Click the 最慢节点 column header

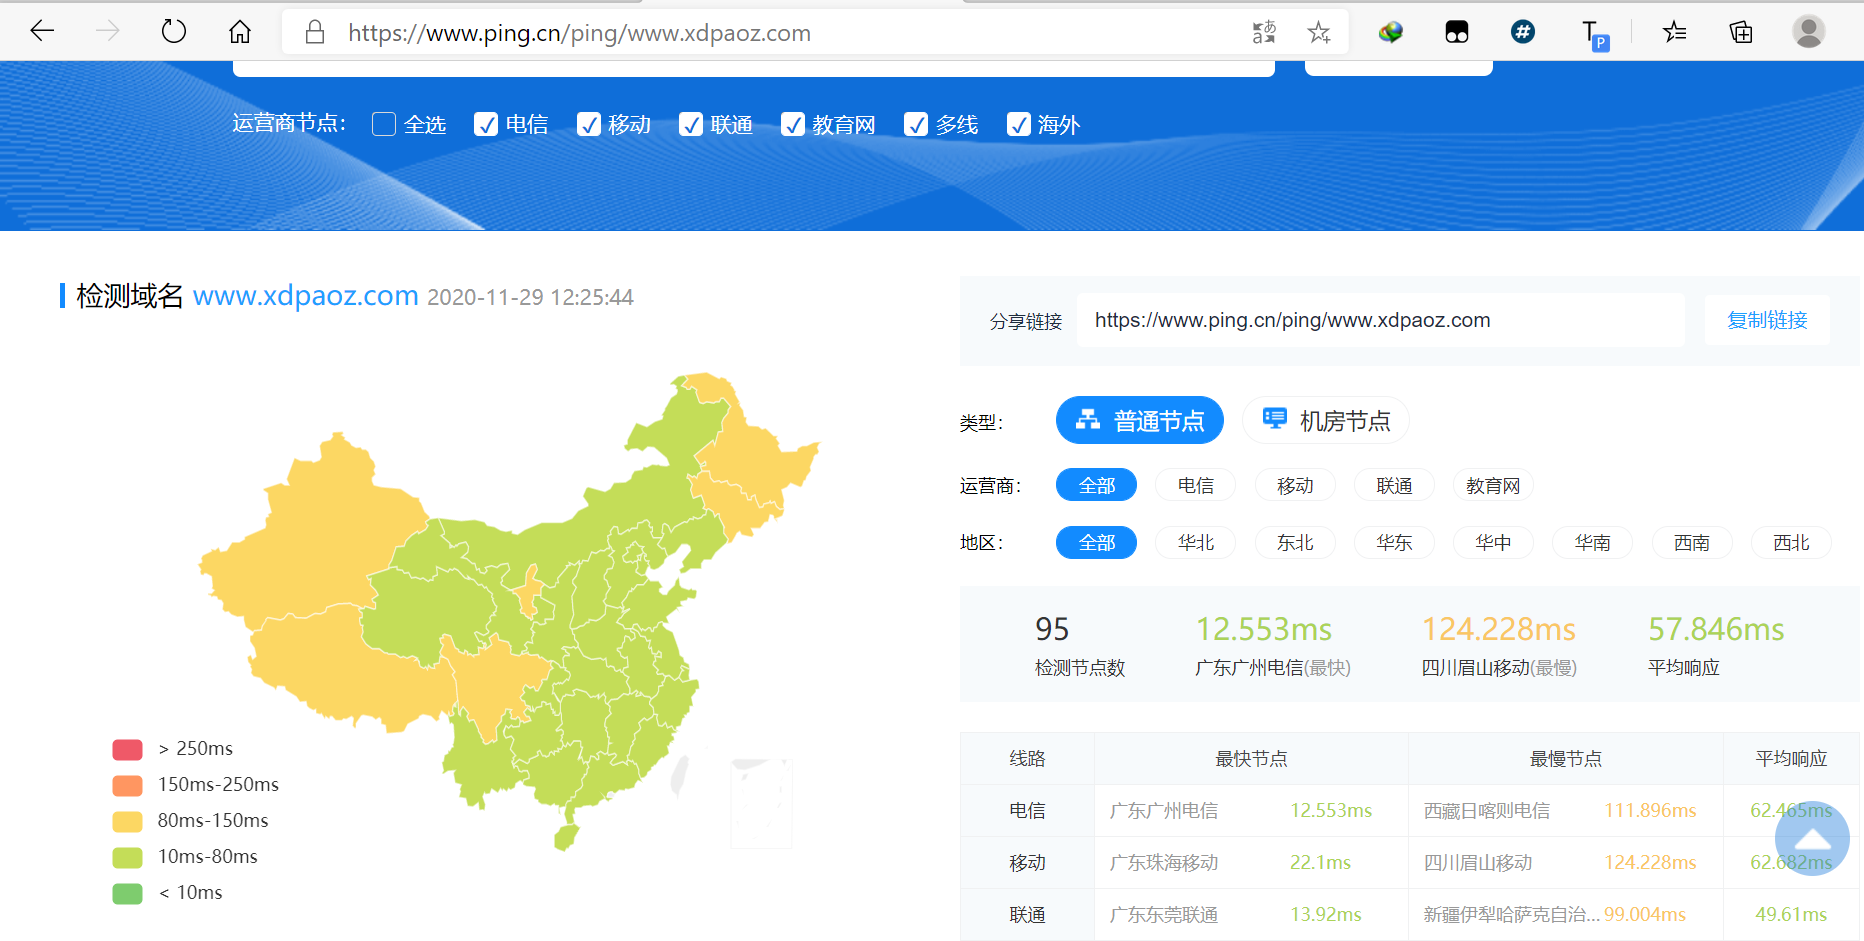(x=1566, y=759)
